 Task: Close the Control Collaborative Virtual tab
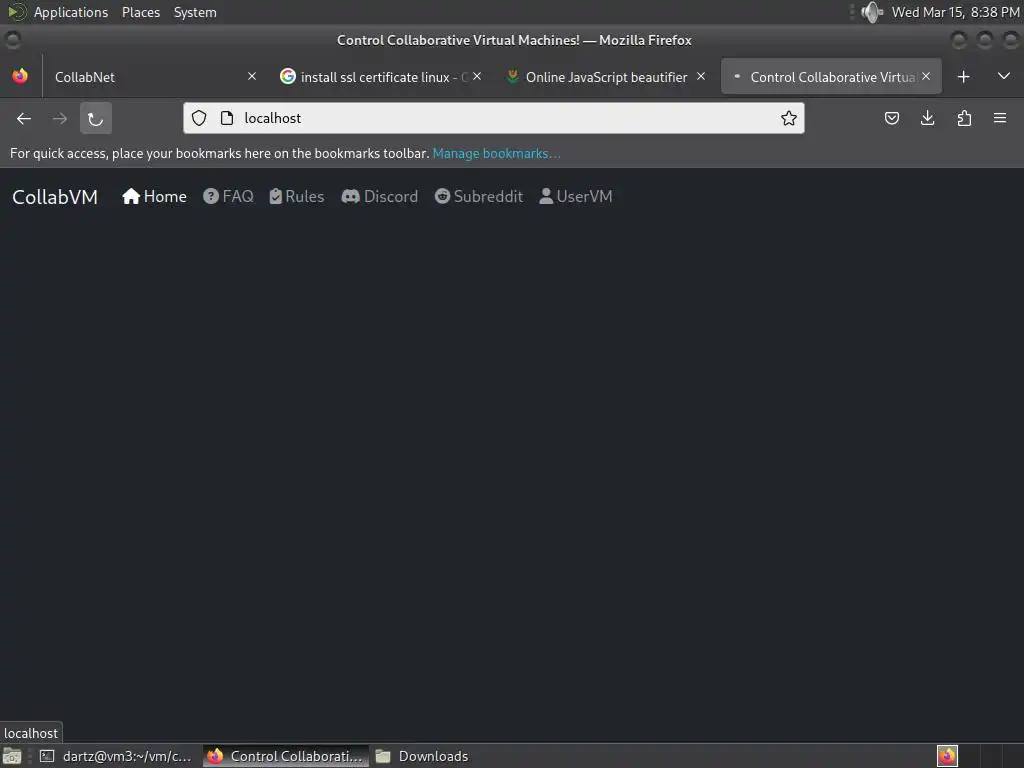click(926, 76)
